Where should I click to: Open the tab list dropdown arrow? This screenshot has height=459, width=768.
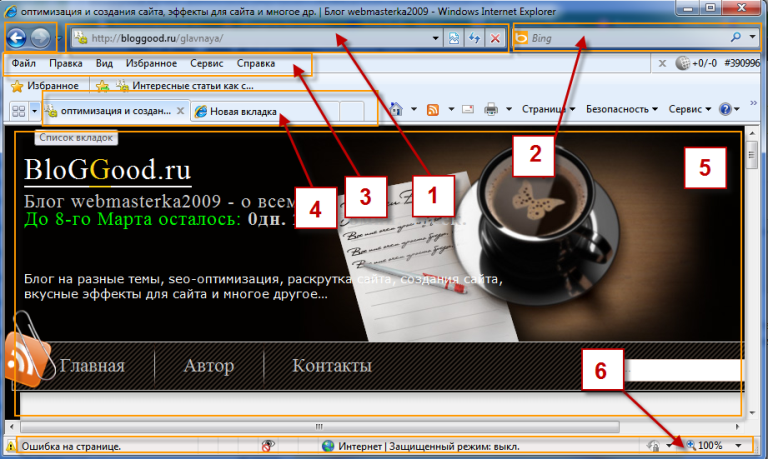34,111
